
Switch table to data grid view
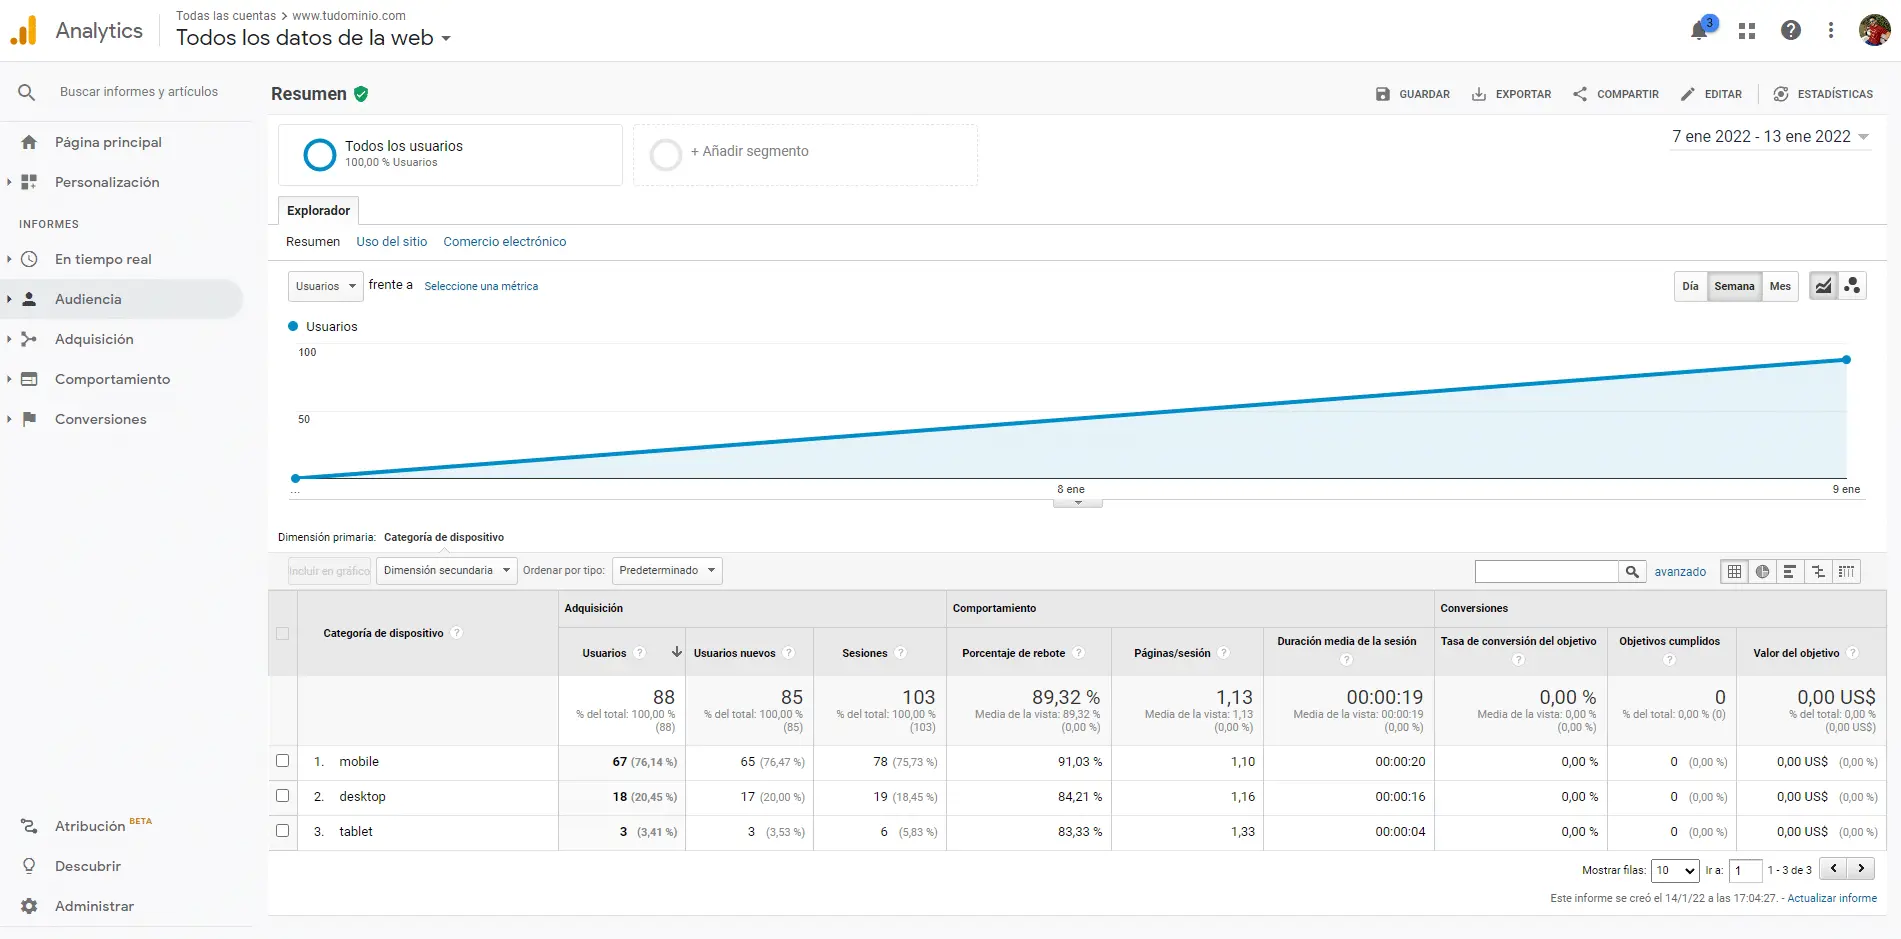(1734, 571)
